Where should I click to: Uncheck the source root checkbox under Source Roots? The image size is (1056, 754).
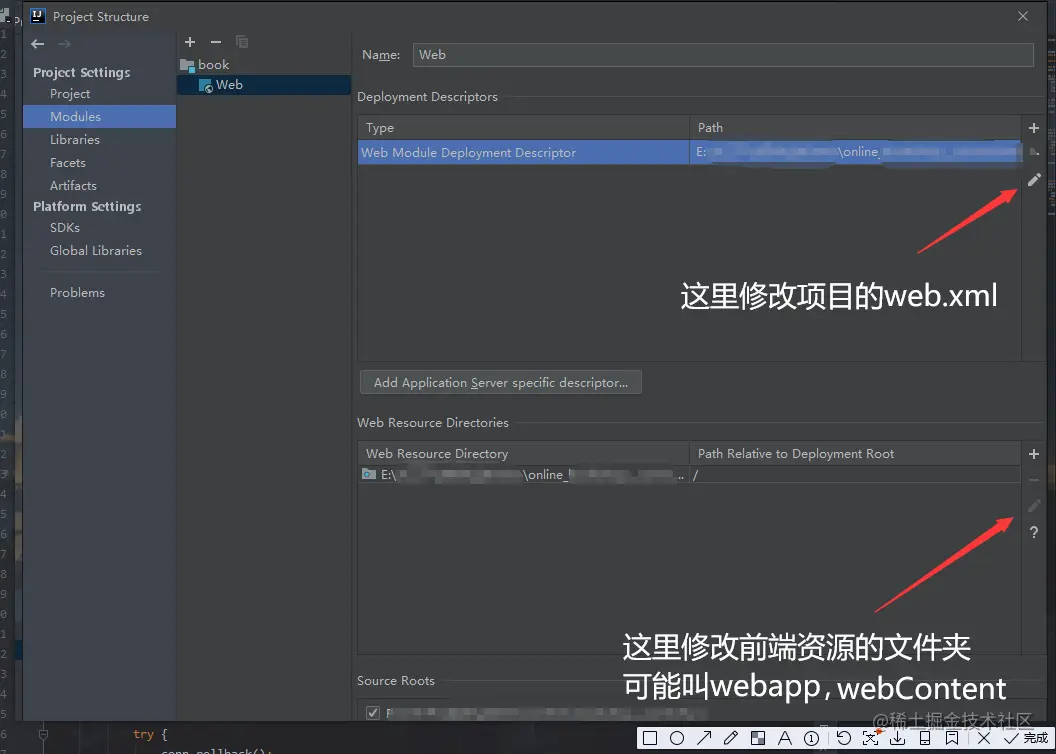tap(373, 712)
